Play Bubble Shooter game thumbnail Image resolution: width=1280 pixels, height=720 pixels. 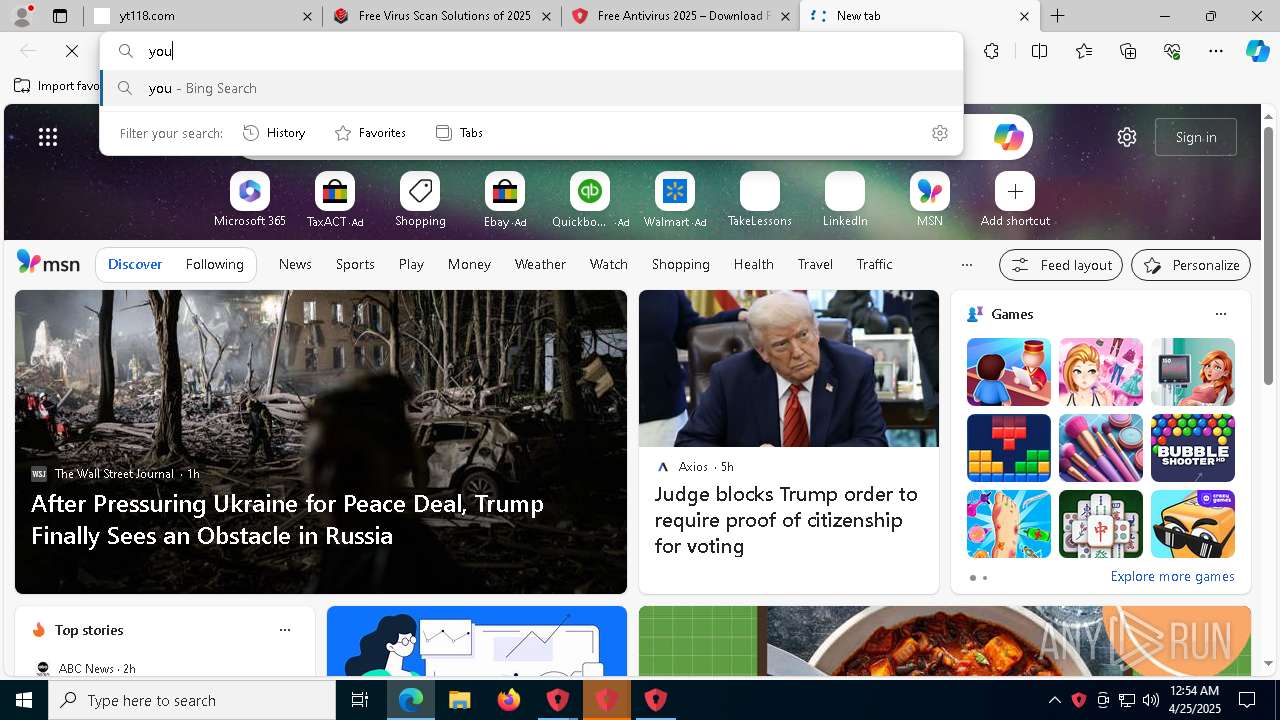pos(1192,448)
